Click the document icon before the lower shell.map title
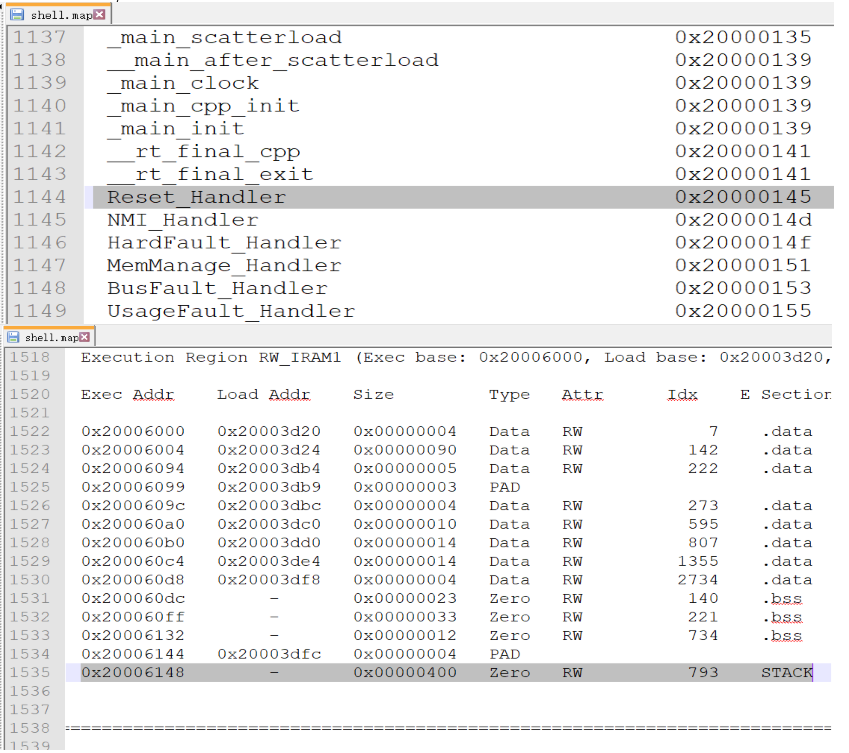Screen dimensions: 849x753 click(13, 337)
